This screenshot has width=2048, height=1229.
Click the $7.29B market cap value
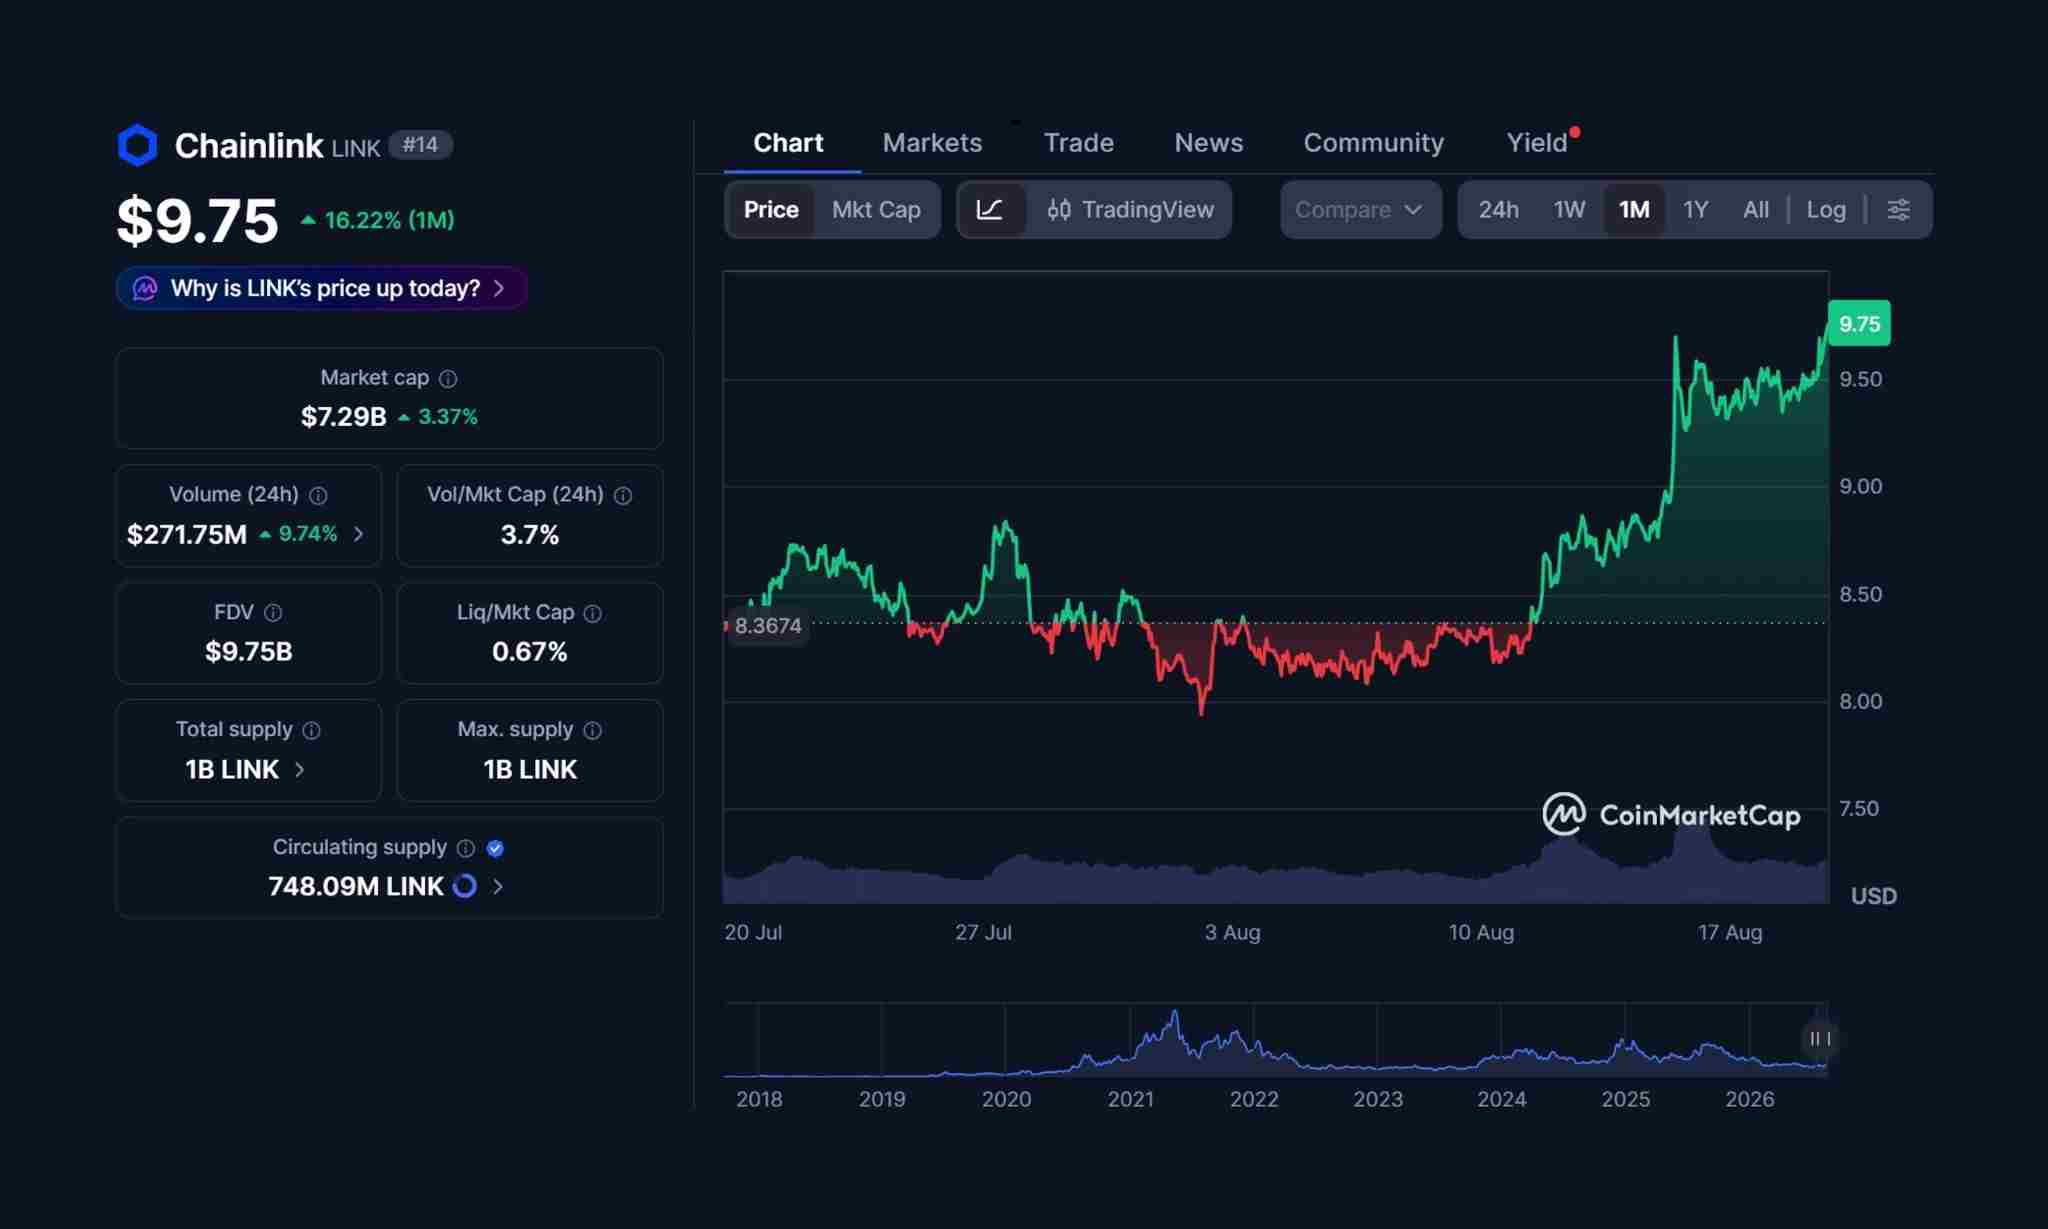click(x=343, y=417)
